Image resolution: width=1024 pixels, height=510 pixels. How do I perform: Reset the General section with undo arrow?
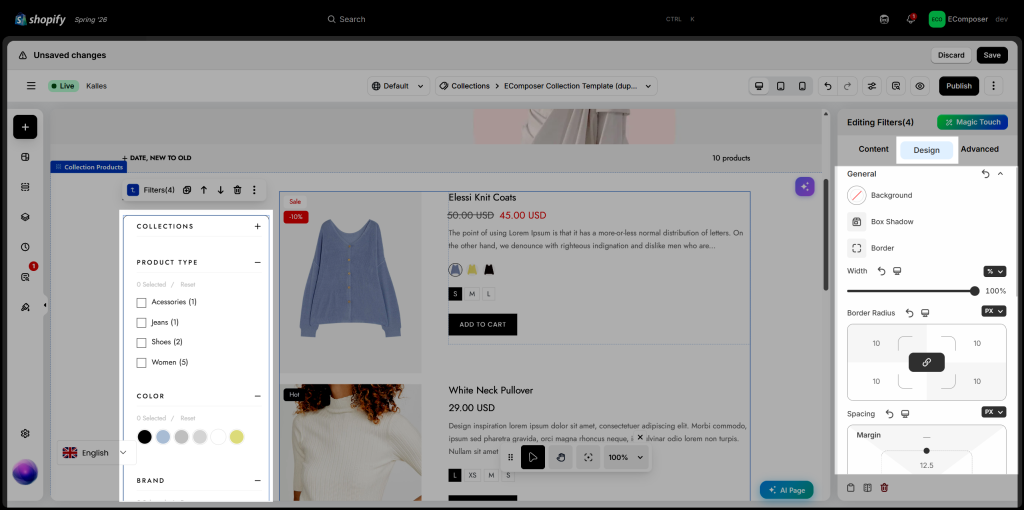click(x=985, y=174)
